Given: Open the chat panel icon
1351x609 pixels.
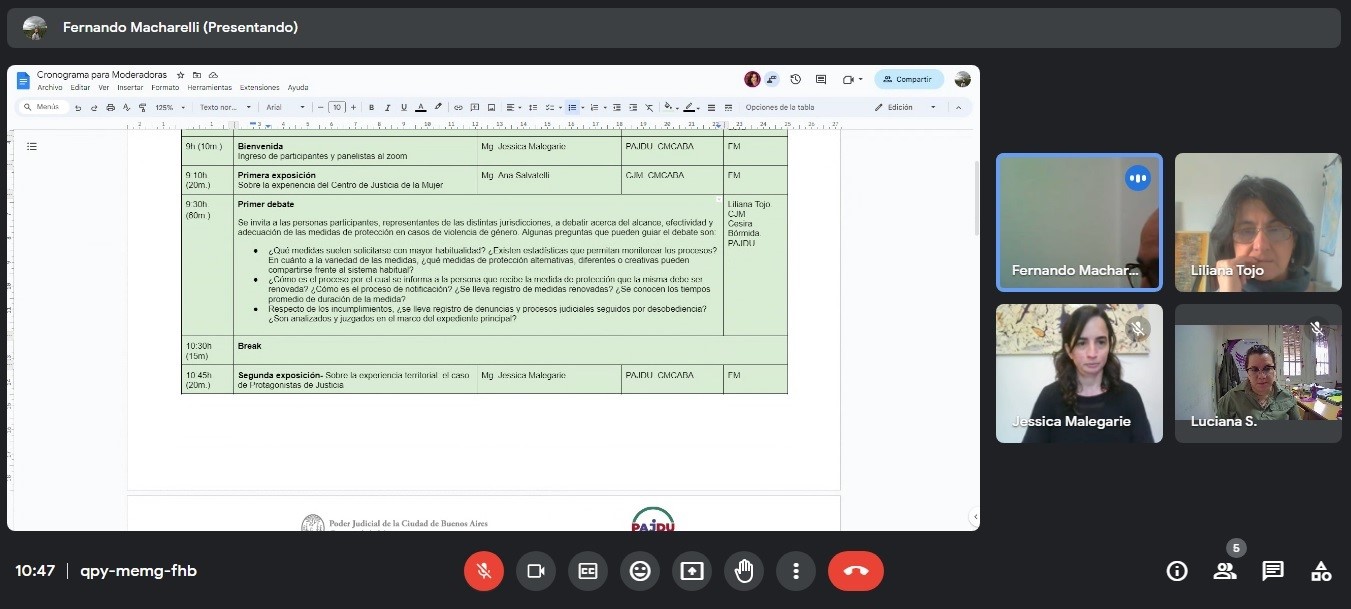Looking at the screenshot, I should pyautogui.click(x=1273, y=571).
